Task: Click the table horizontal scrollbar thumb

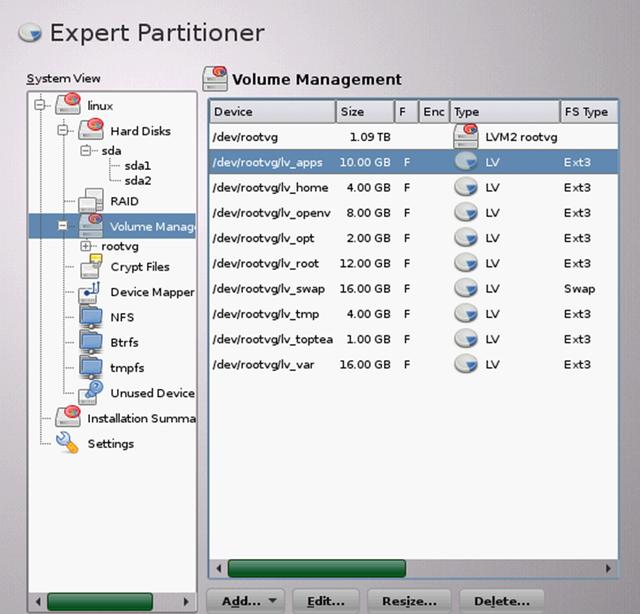Action: tap(317, 568)
